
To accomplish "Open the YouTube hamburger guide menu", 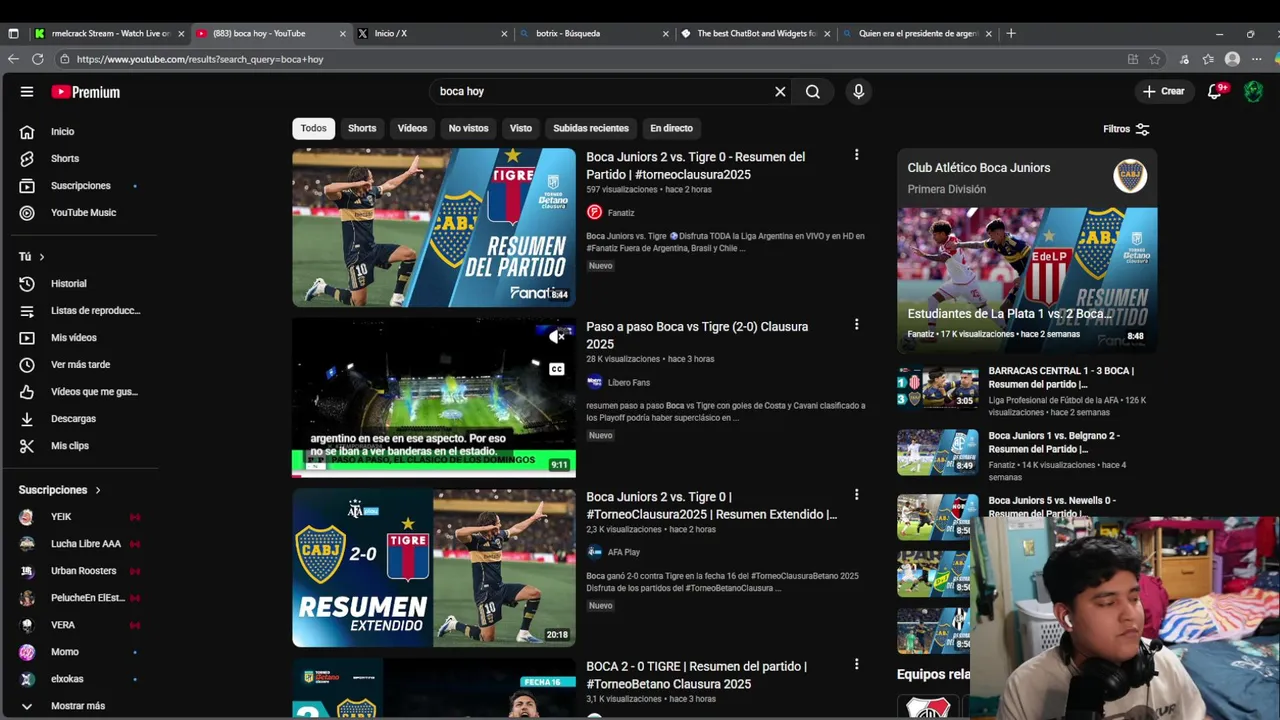I will [x=27, y=91].
